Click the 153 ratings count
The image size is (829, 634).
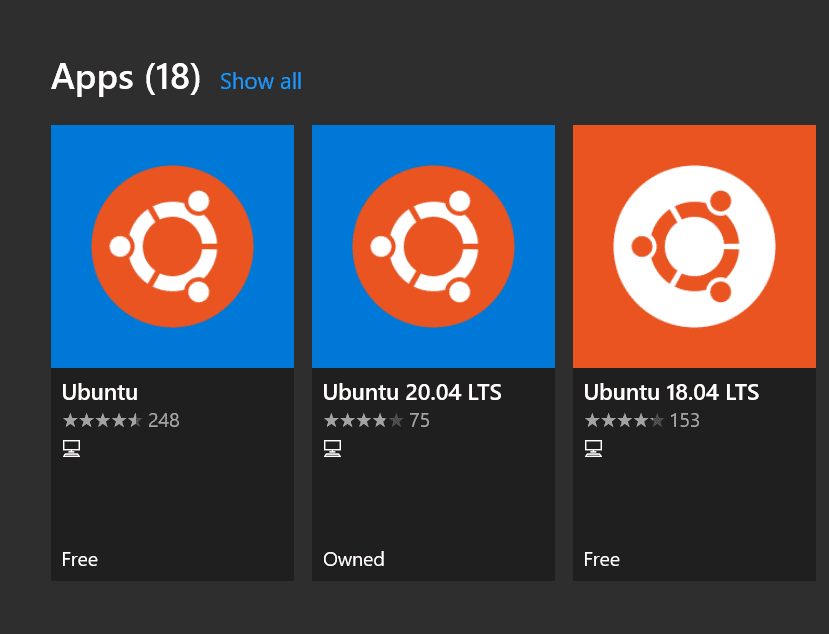[685, 421]
